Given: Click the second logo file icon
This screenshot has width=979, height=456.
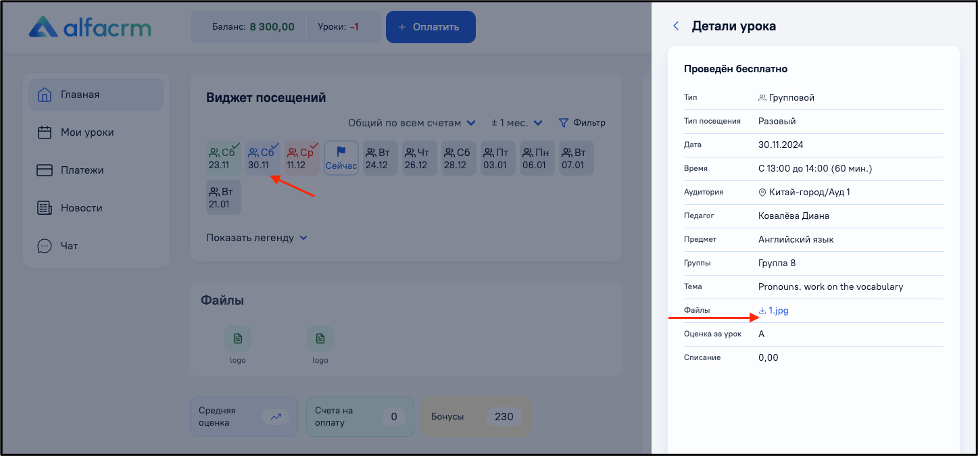Looking at the screenshot, I should click(320, 339).
